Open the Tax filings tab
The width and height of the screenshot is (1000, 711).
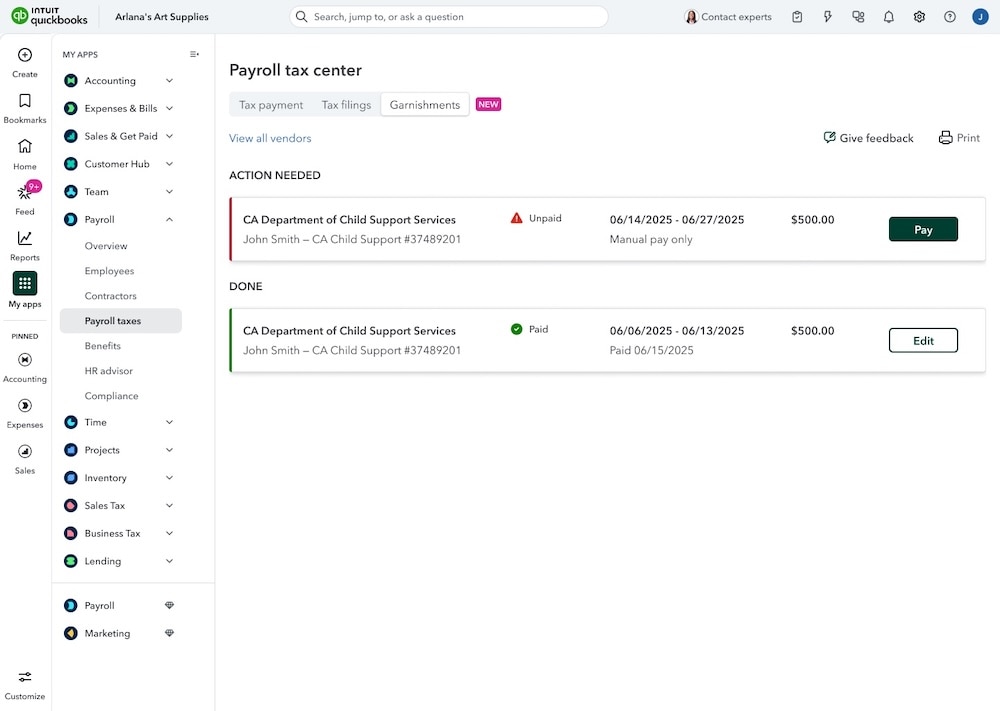point(347,103)
